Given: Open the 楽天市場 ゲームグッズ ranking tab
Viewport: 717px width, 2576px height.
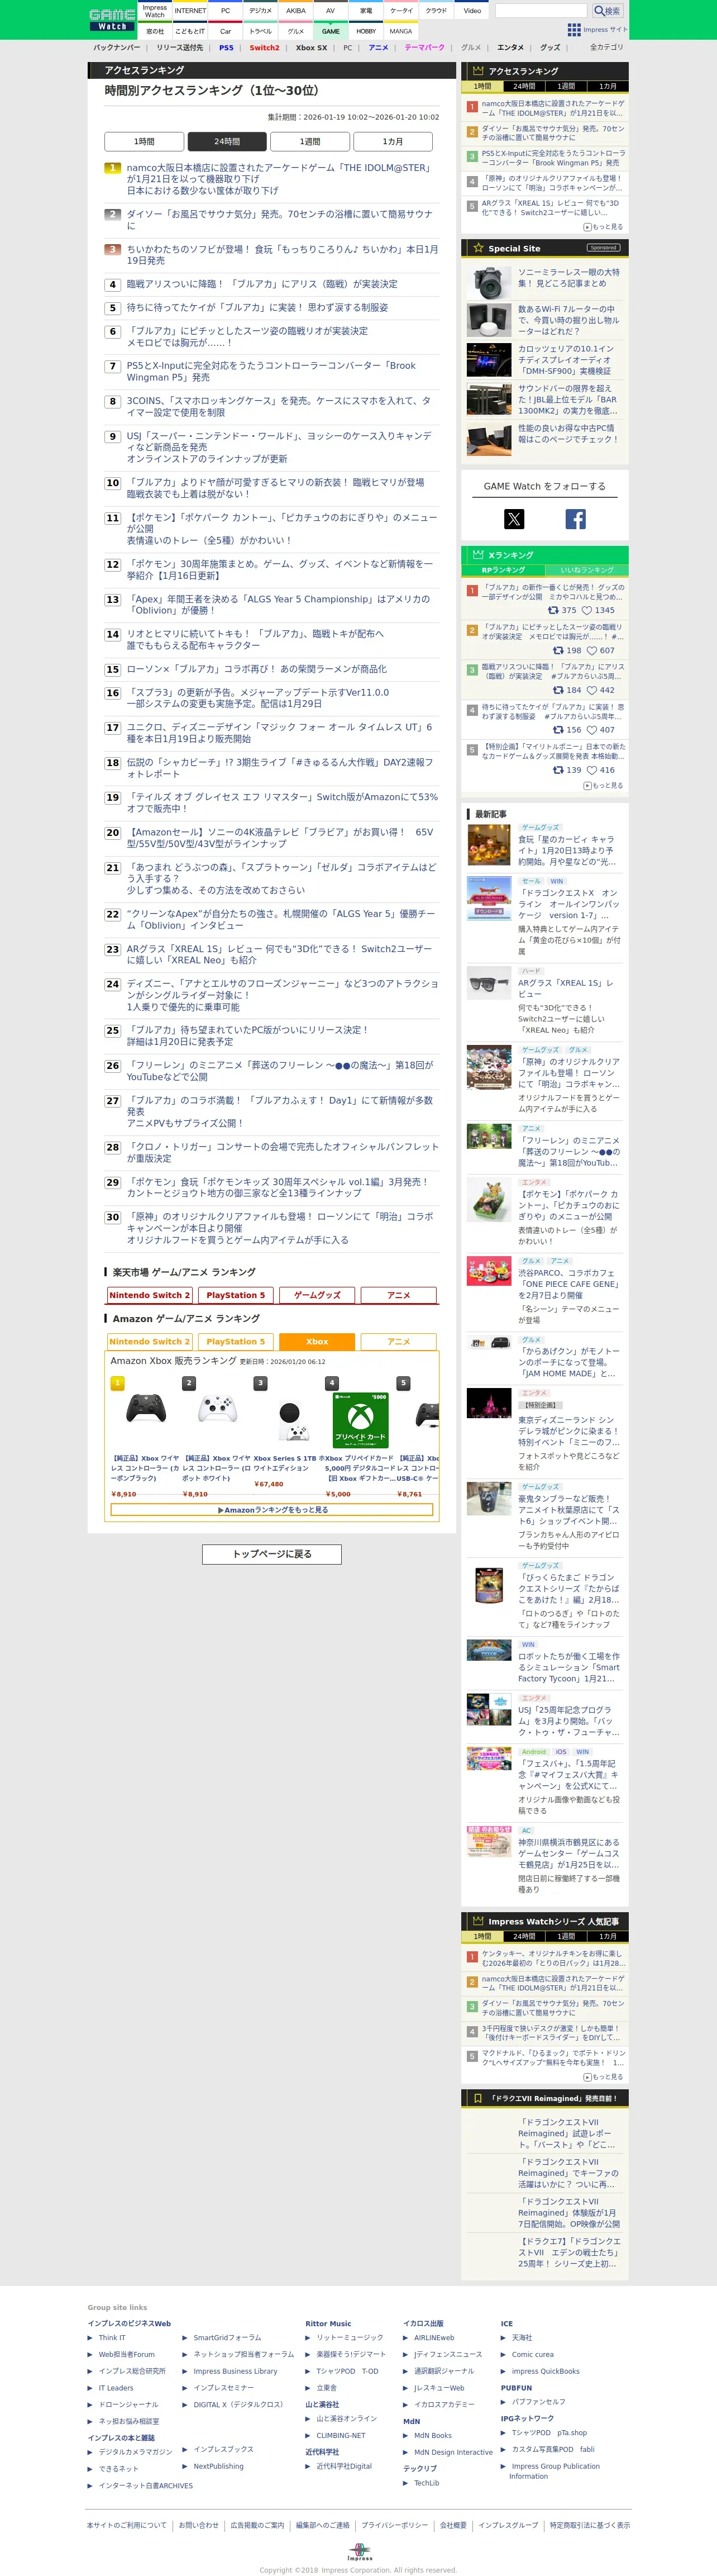Looking at the screenshot, I should coord(317,1295).
